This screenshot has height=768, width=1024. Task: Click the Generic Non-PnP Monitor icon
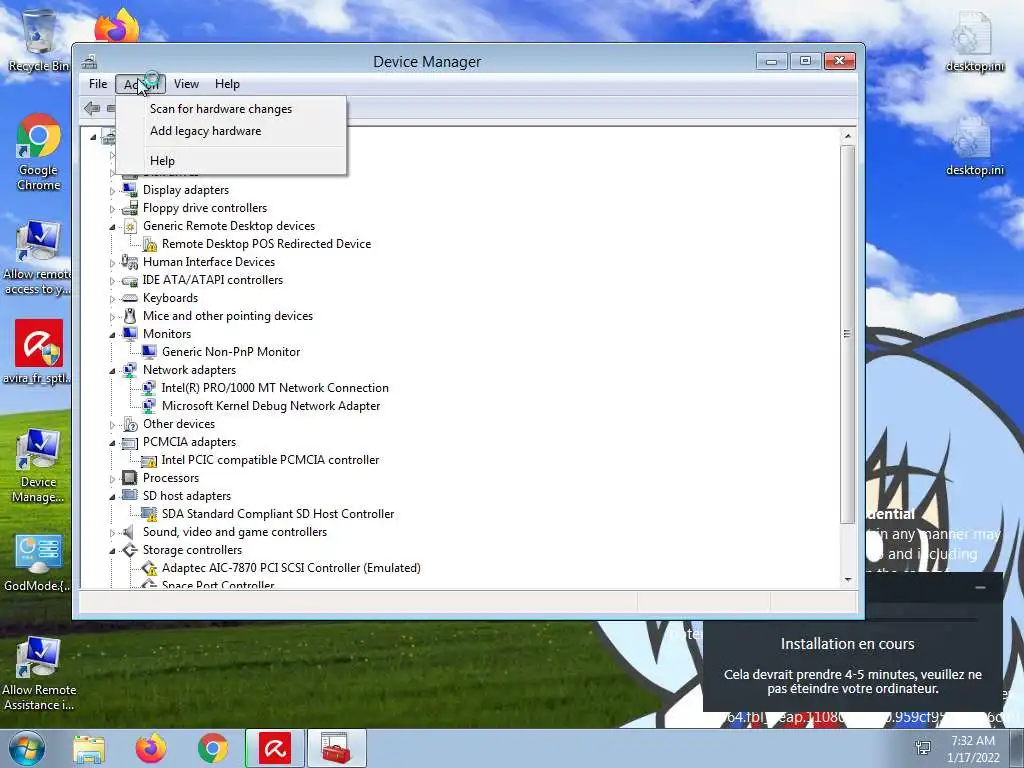click(x=149, y=352)
